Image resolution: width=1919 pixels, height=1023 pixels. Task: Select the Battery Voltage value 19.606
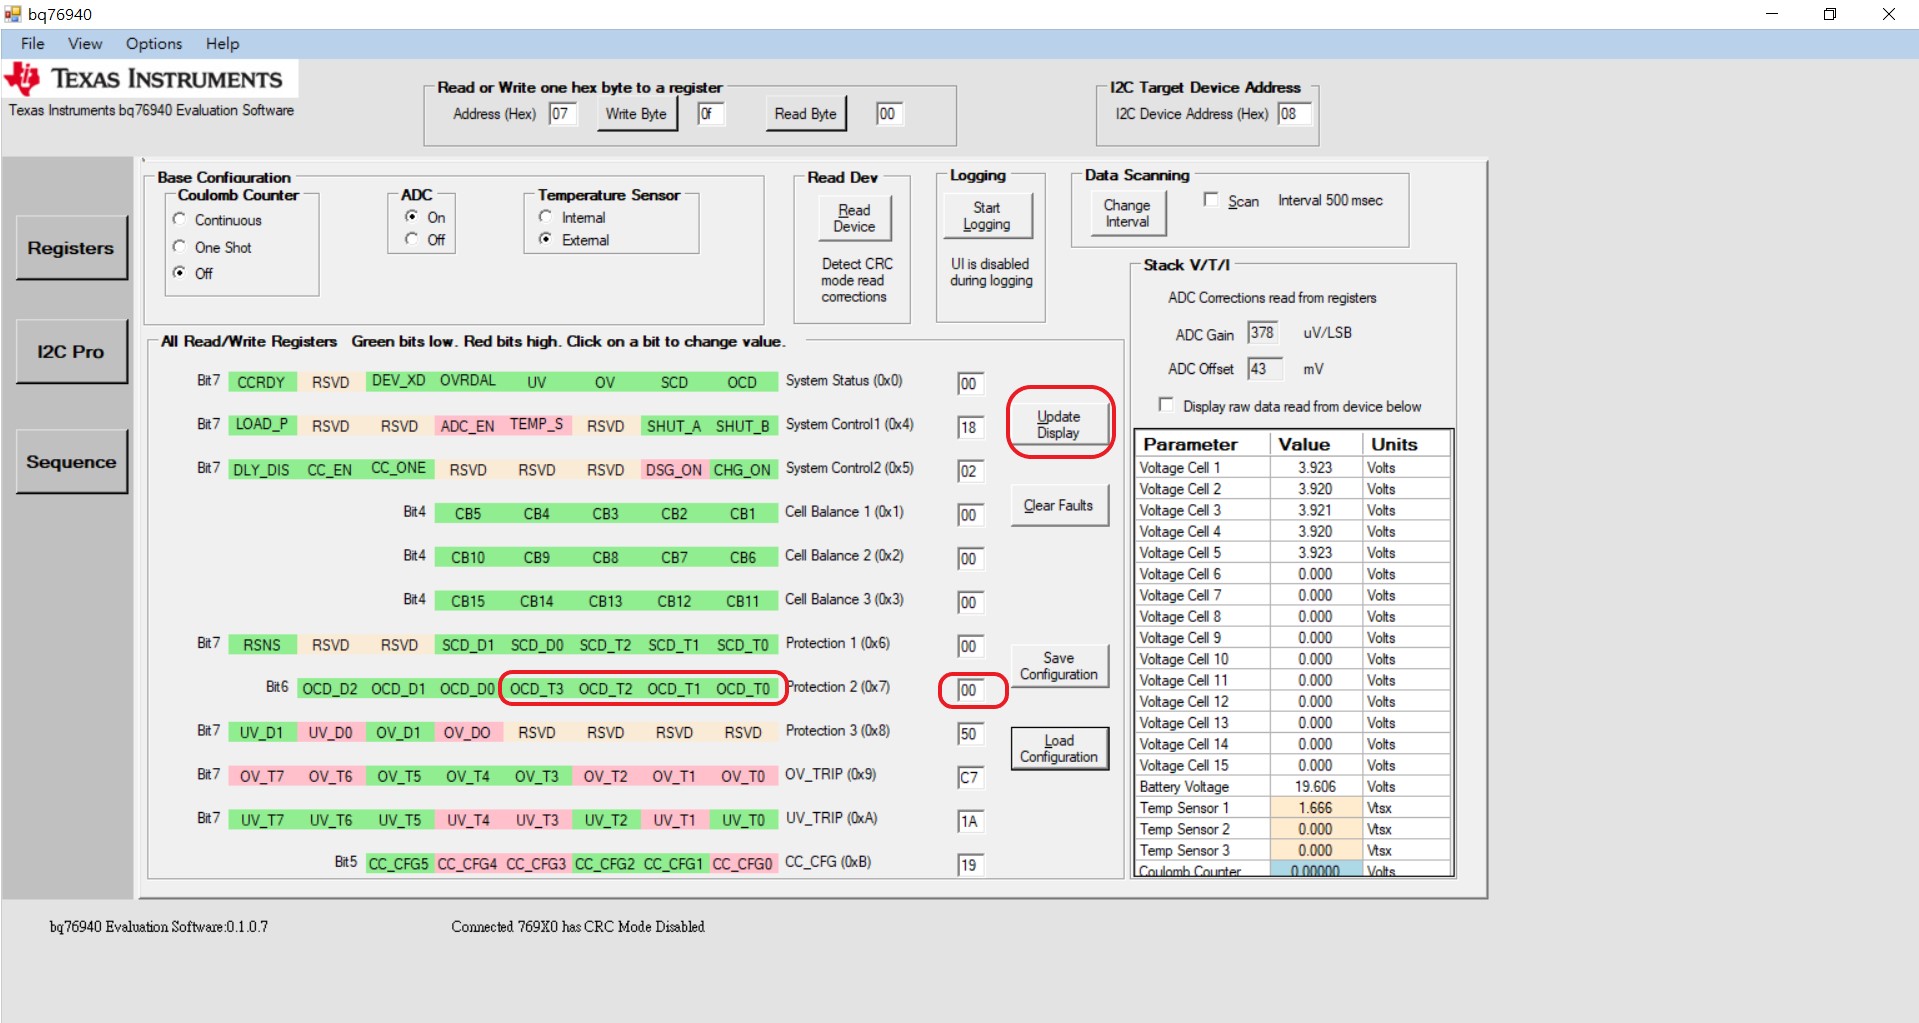(1315, 786)
